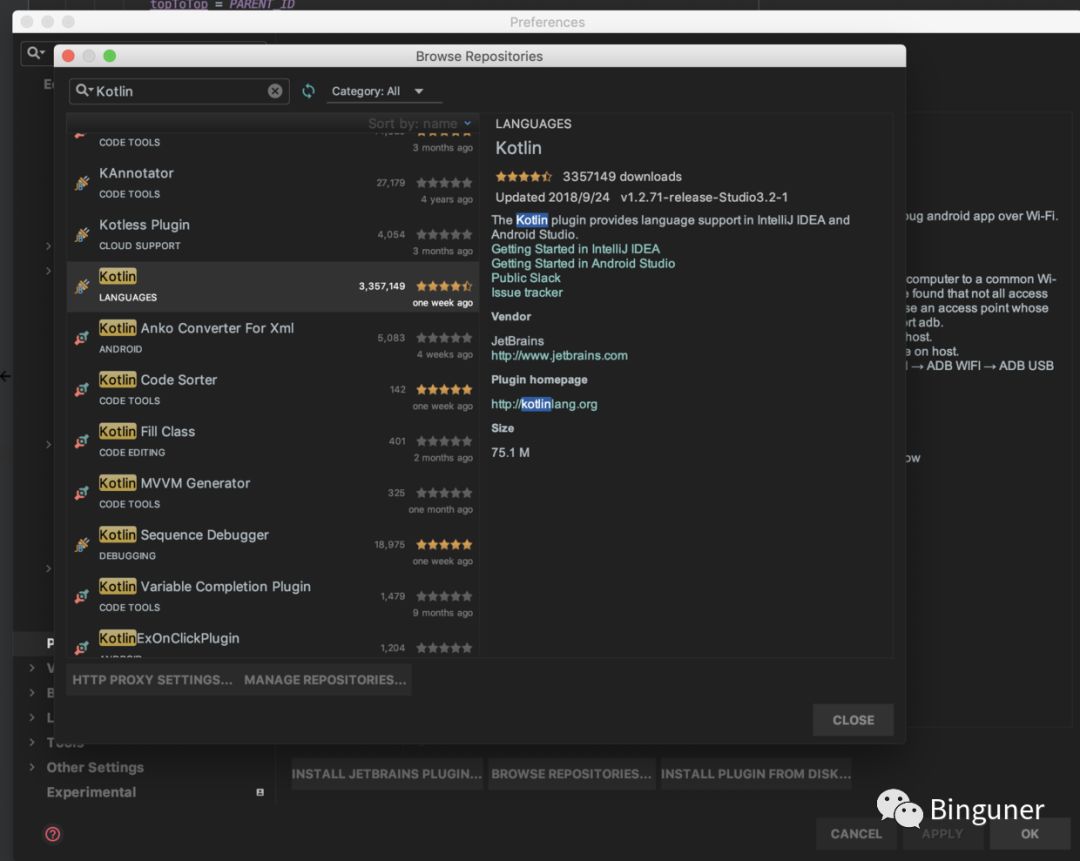Image resolution: width=1080 pixels, height=861 pixels.
Task: Click the LANGUAGES category header in details
Action: (x=533, y=124)
